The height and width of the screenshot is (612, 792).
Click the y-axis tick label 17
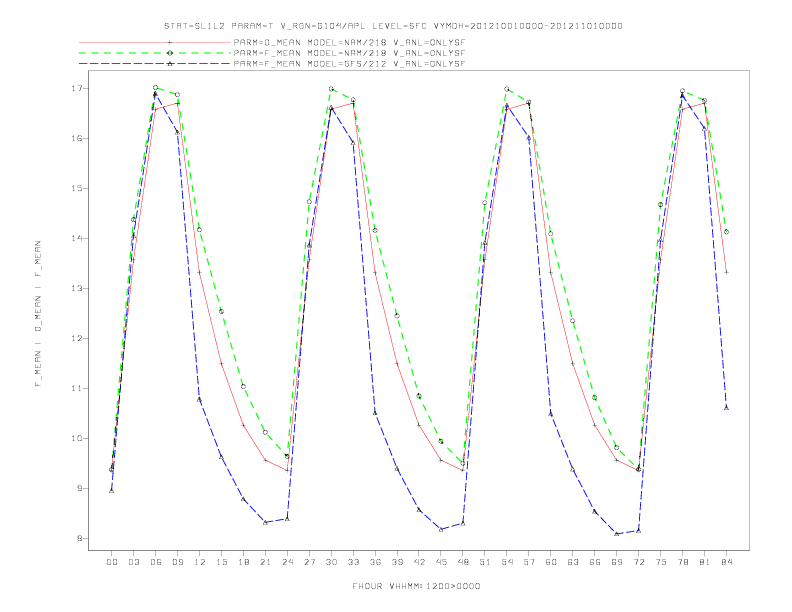point(77,88)
